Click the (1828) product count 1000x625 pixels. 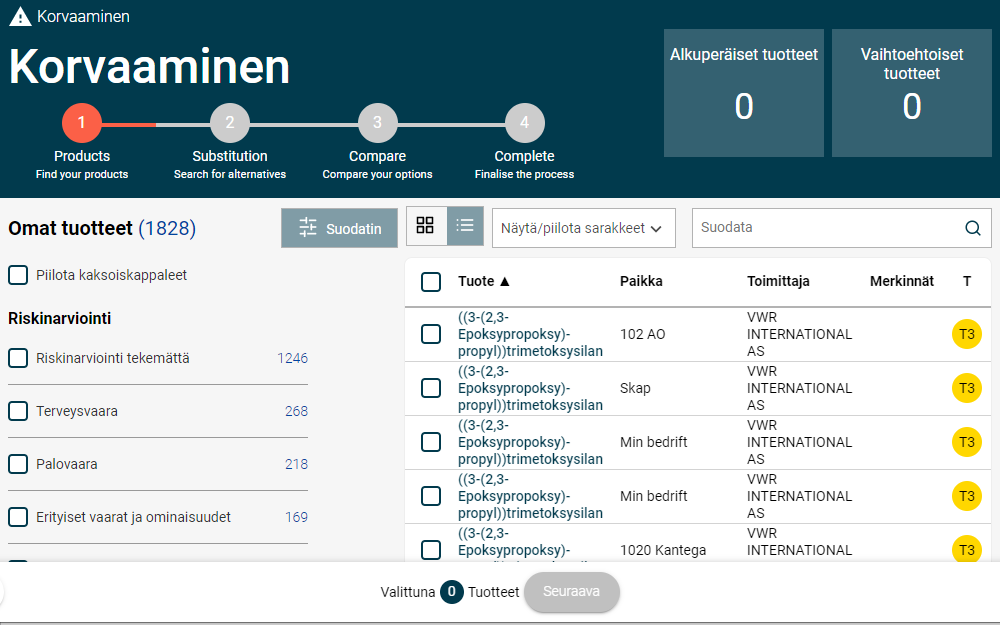167,228
